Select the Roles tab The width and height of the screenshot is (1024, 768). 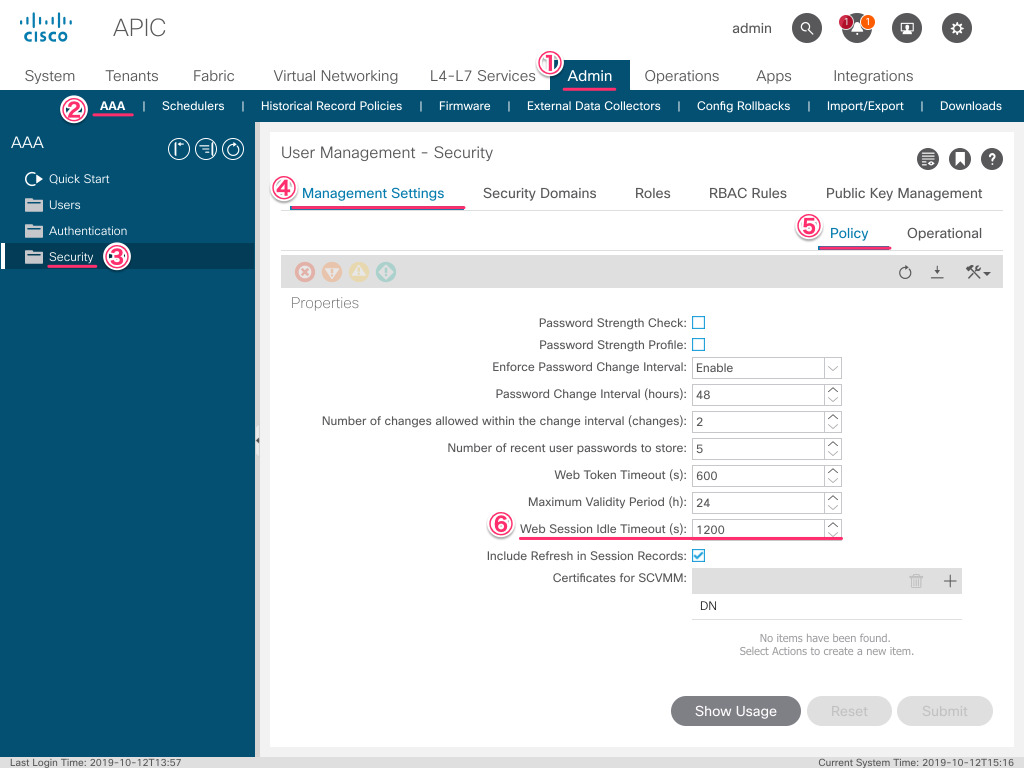point(652,193)
